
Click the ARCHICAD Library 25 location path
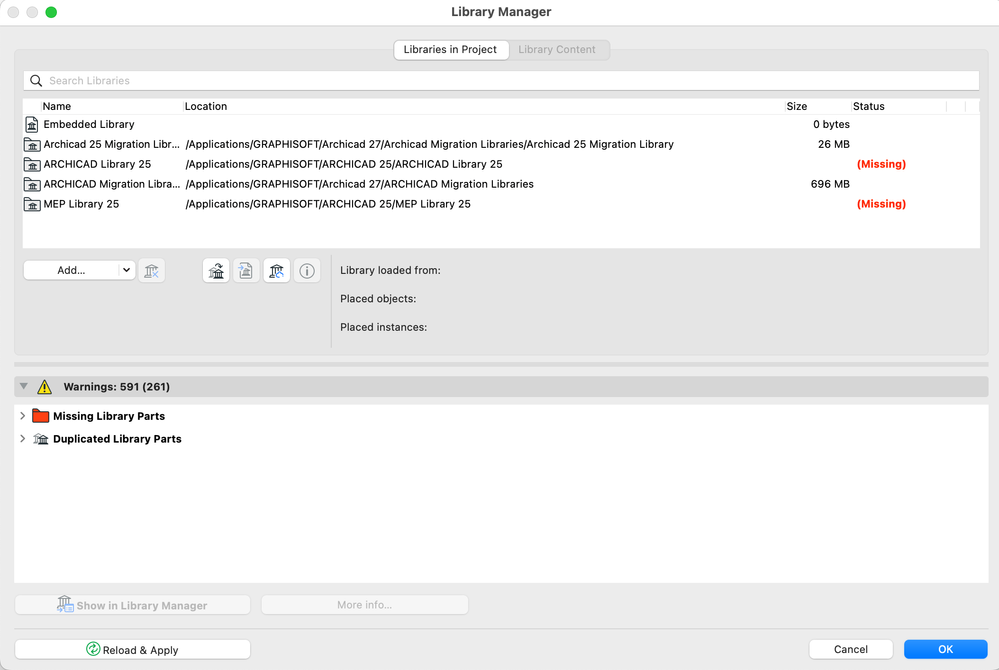tap(343, 164)
